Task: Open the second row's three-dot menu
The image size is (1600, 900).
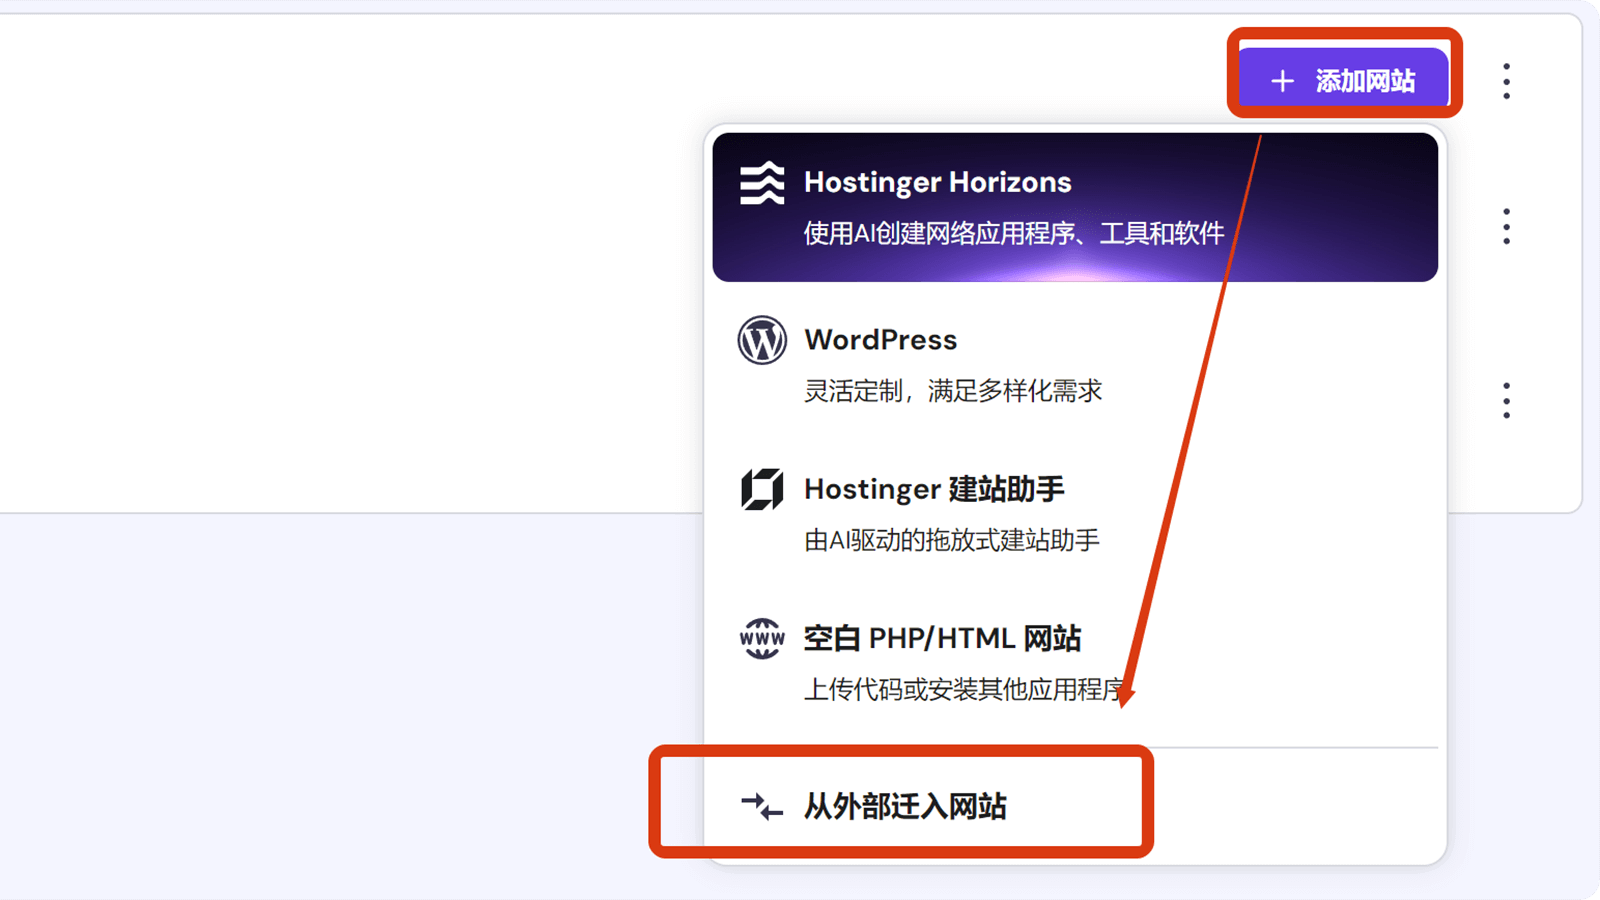Action: point(1506,227)
